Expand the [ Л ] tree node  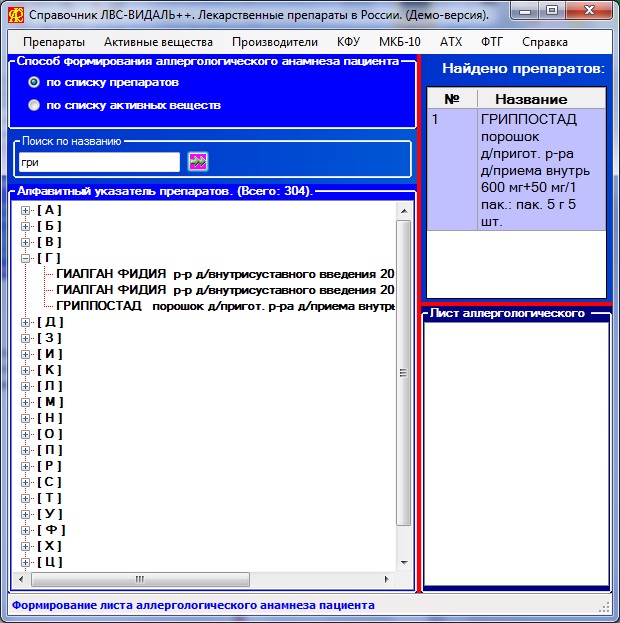pos(25,387)
